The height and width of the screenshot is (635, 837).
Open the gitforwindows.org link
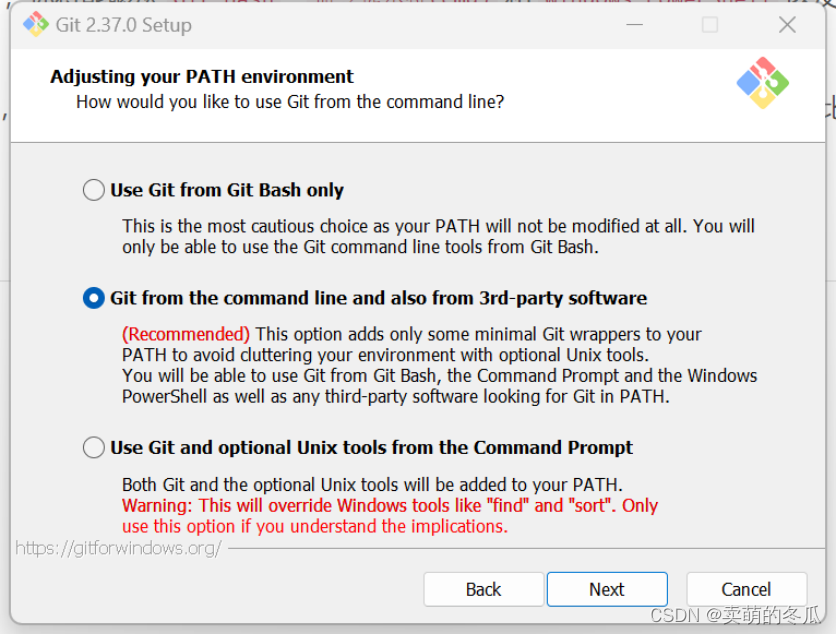coord(118,548)
